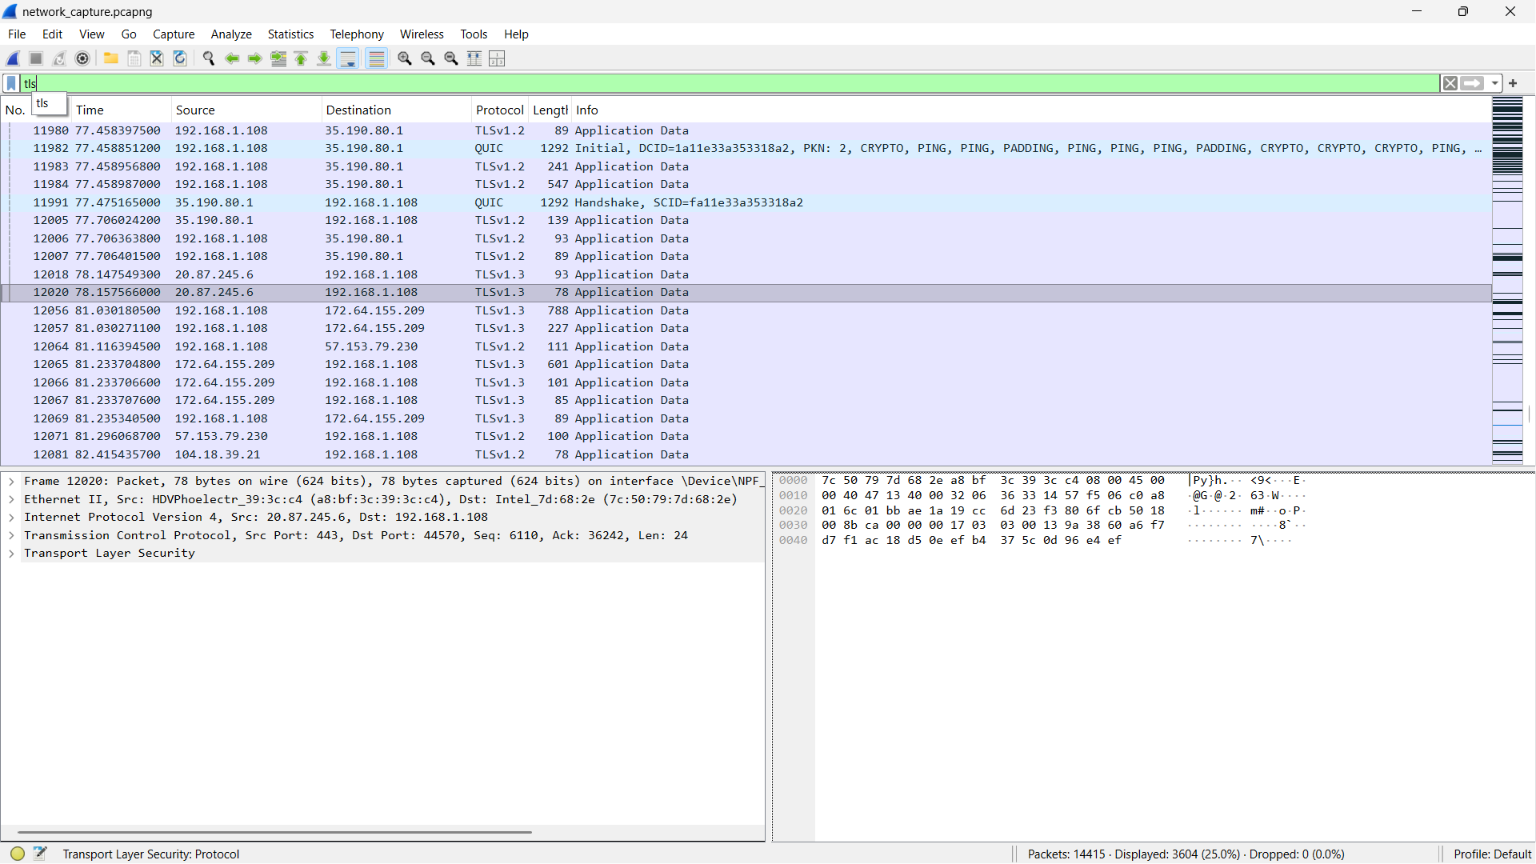Open the display filter history dropdown
1536x864 pixels.
click(1495, 83)
